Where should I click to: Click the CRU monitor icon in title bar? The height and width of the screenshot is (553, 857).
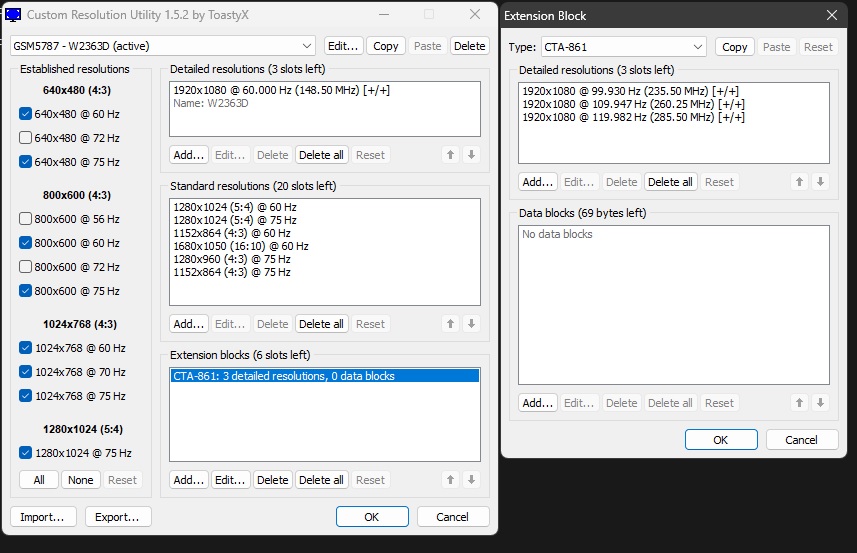click(x=13, y=15)
